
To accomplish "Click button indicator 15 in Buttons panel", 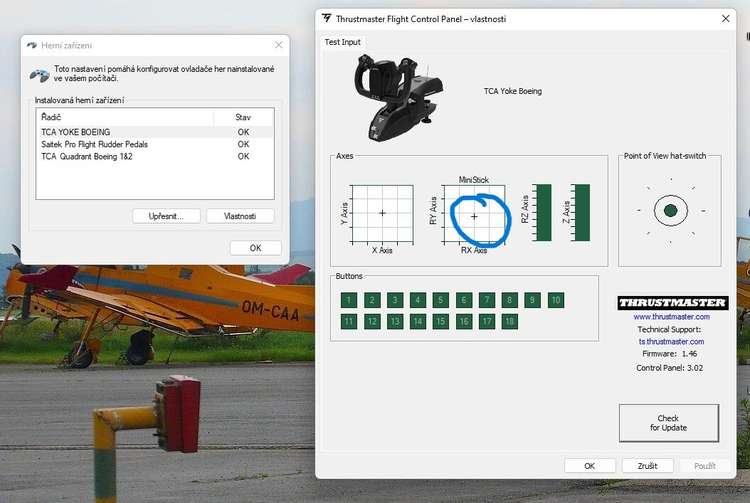I will (441, 321).
